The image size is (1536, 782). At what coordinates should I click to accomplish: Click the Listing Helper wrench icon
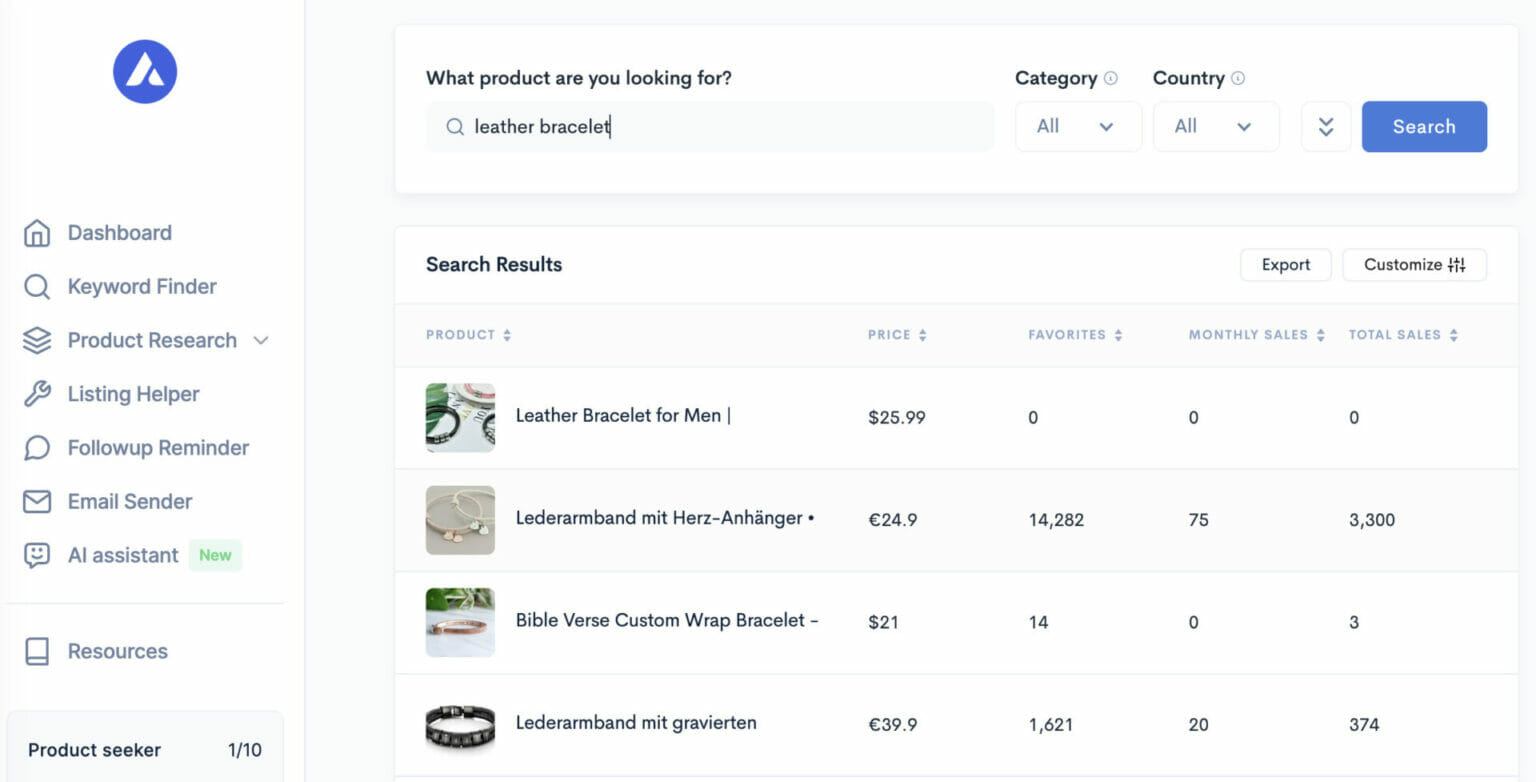click(x=38, y=394)
